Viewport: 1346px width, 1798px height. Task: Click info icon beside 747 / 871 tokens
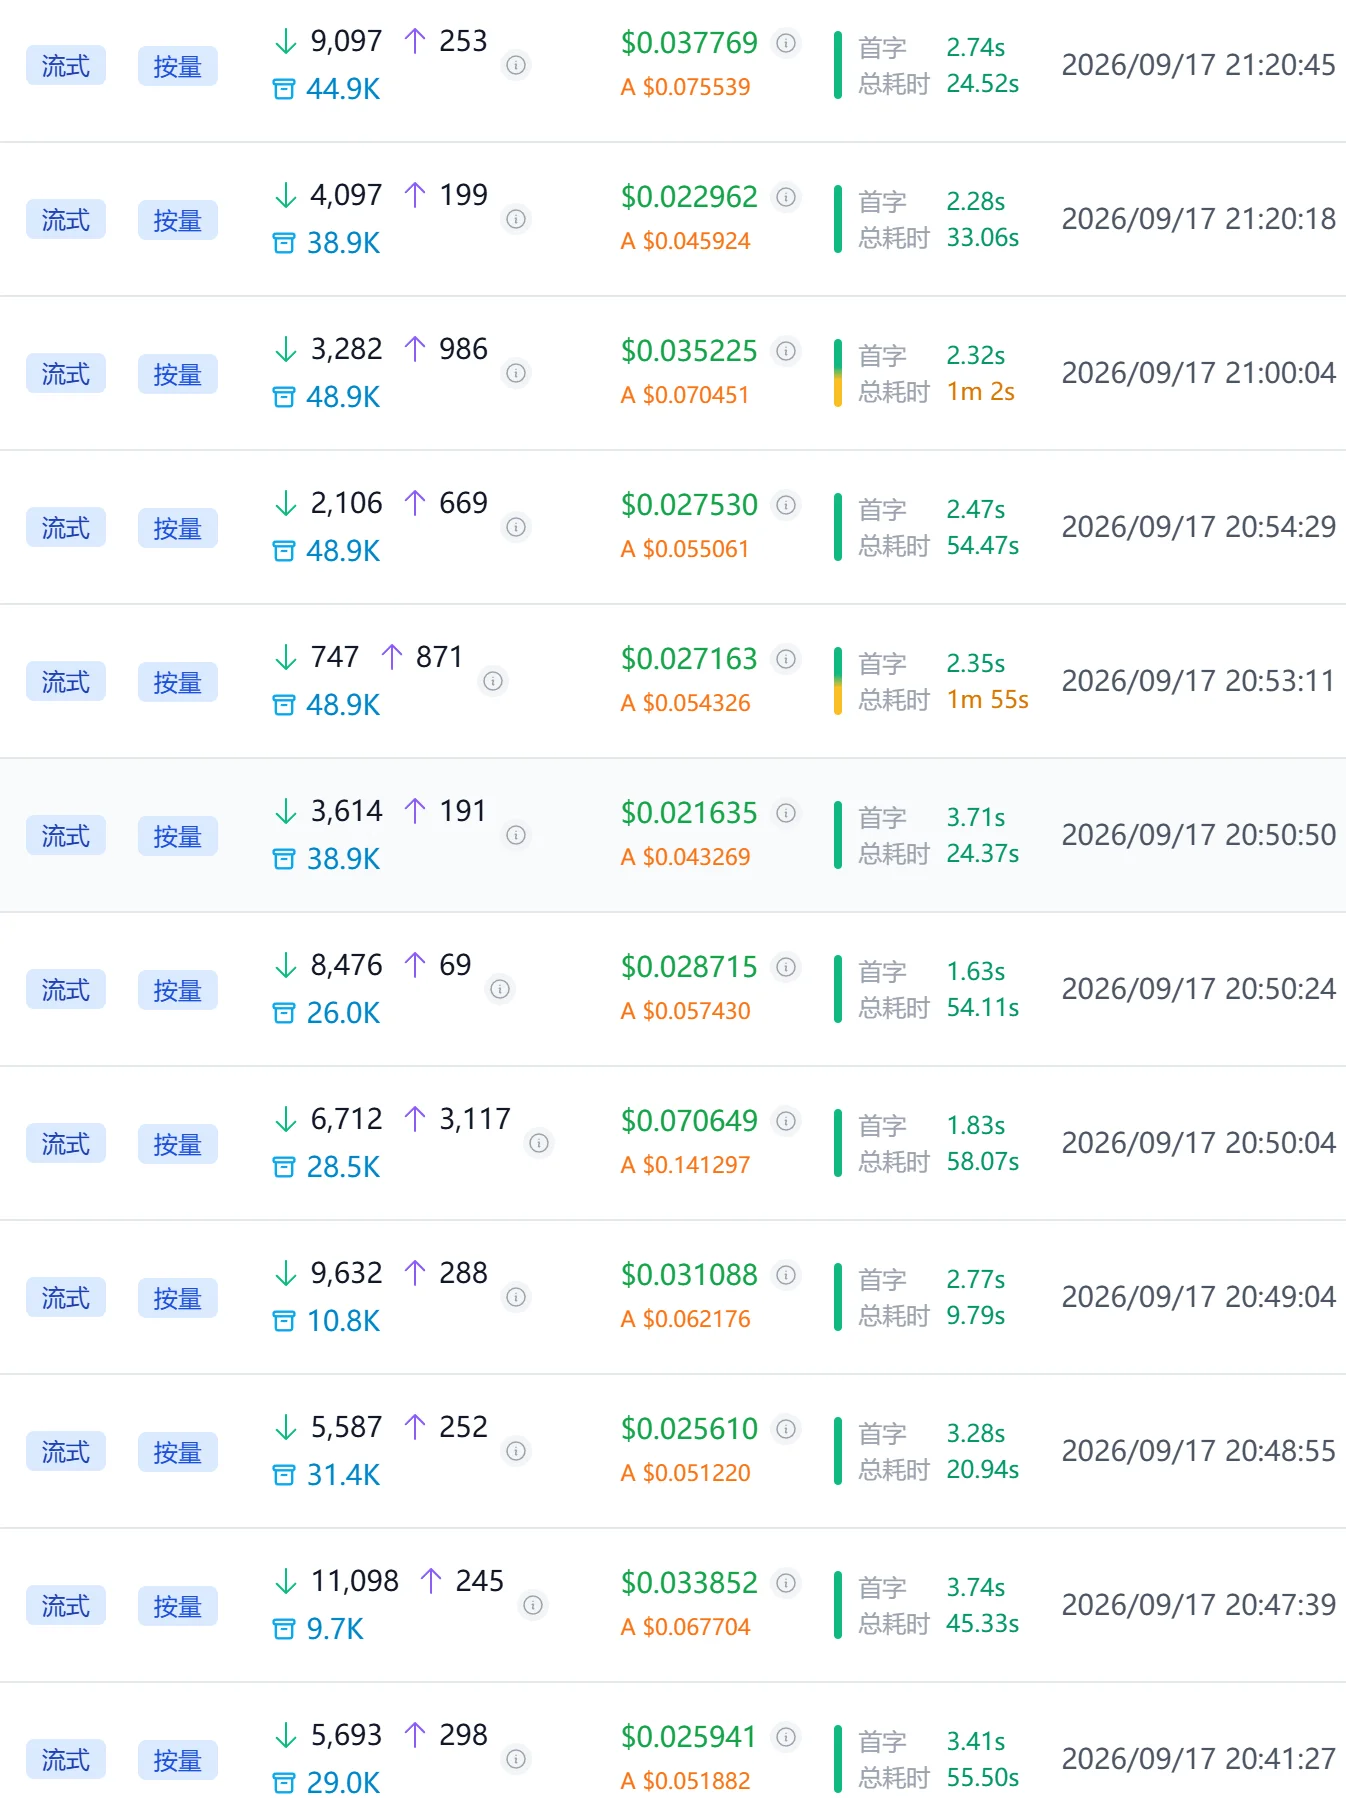click(x=493, y=681)
